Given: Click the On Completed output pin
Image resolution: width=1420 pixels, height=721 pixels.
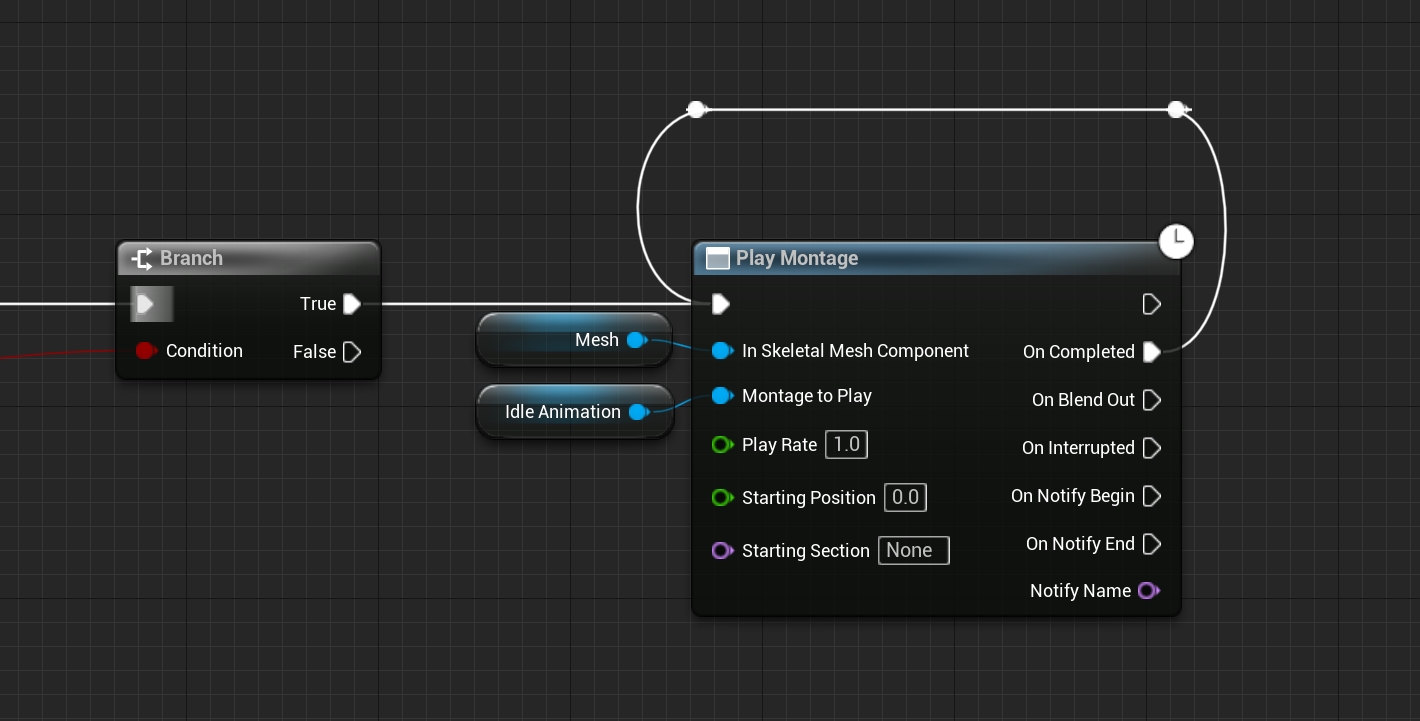Looking at the screenshot, I should pos(1151,352).
